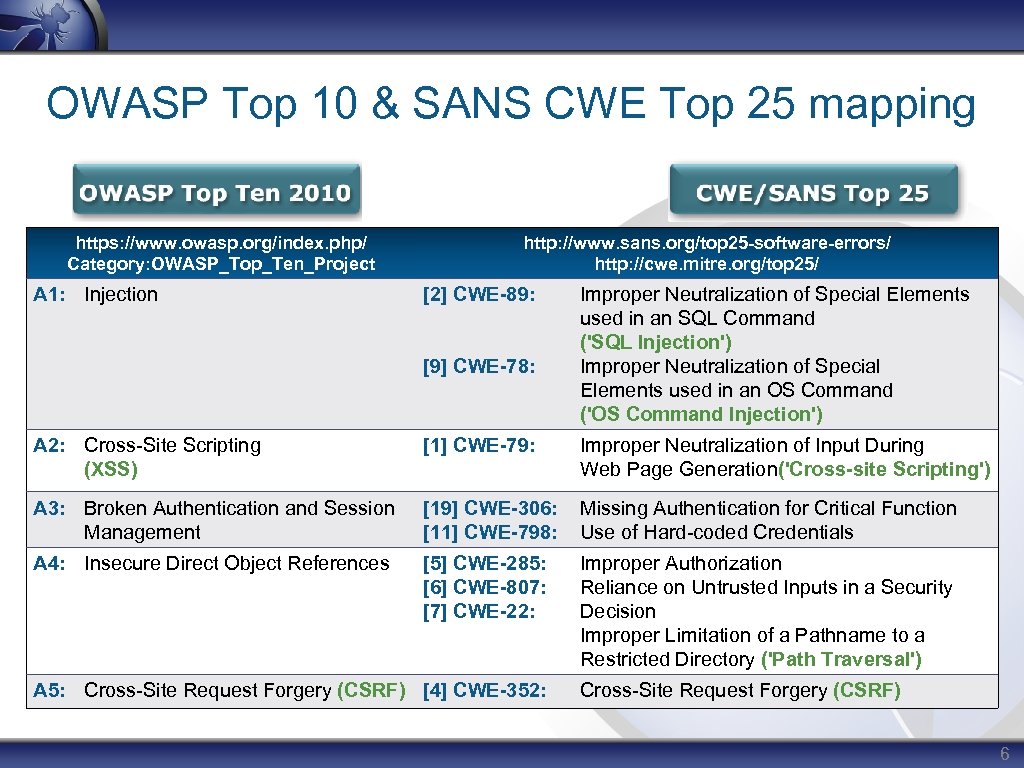Viewport: 1024px width, 768px height.
Task: Click the [7] CWE-22: entry
Action: click(x=479, y=611)
